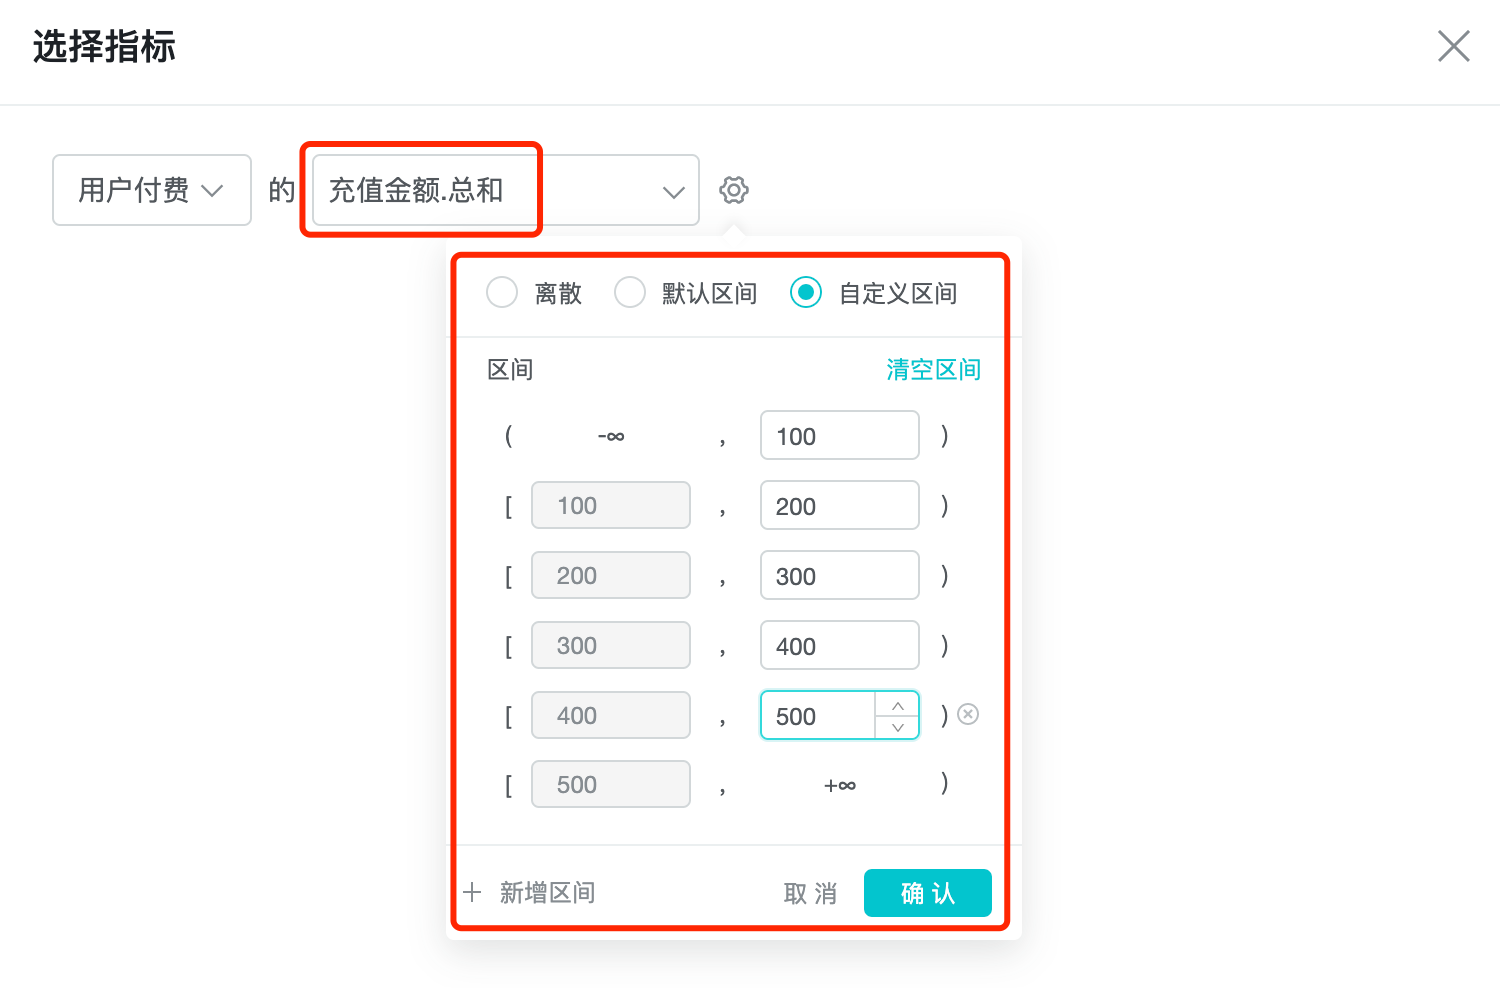The image size is (1500, 988).
Task: Click the disabled lower bound field 100
Action: point(610,506)
